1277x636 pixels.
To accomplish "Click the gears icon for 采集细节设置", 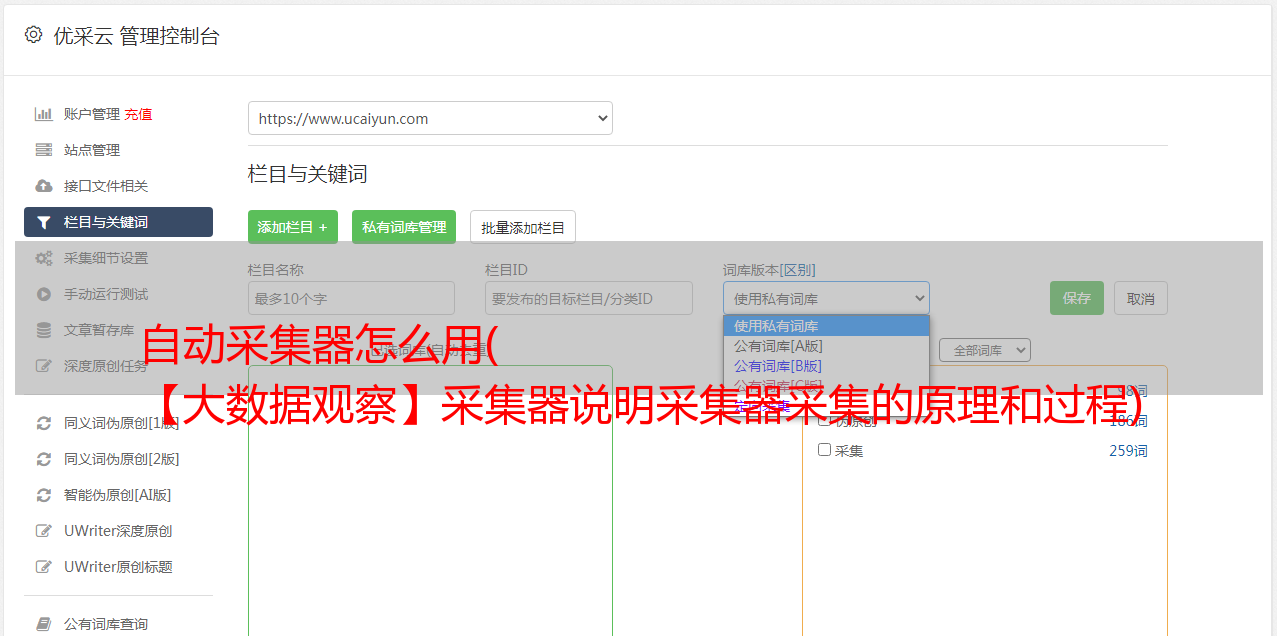I will pyautogui.click(x=43, y=258).
